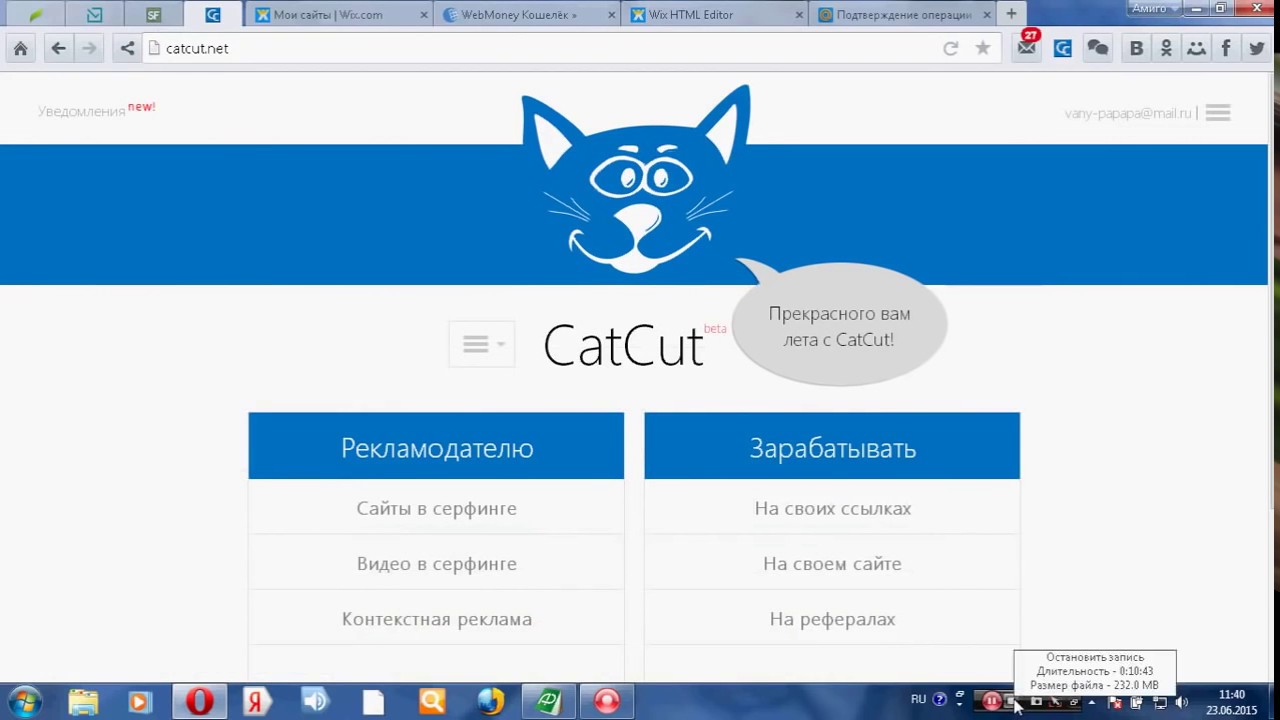
Task: Open the orange magnifier taskbar icon
Action: point(432,702)
